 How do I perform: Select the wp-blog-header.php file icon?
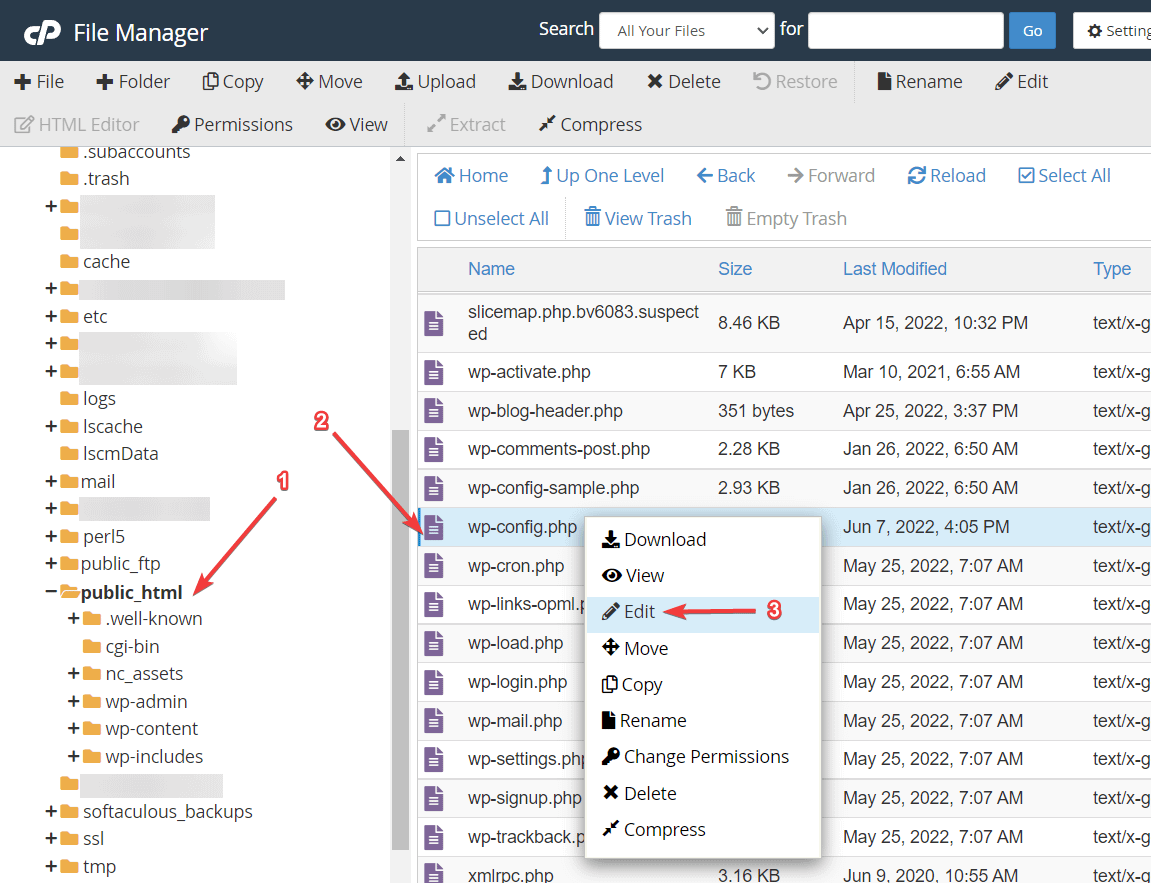pyautogui.click(x=434, y=411)
